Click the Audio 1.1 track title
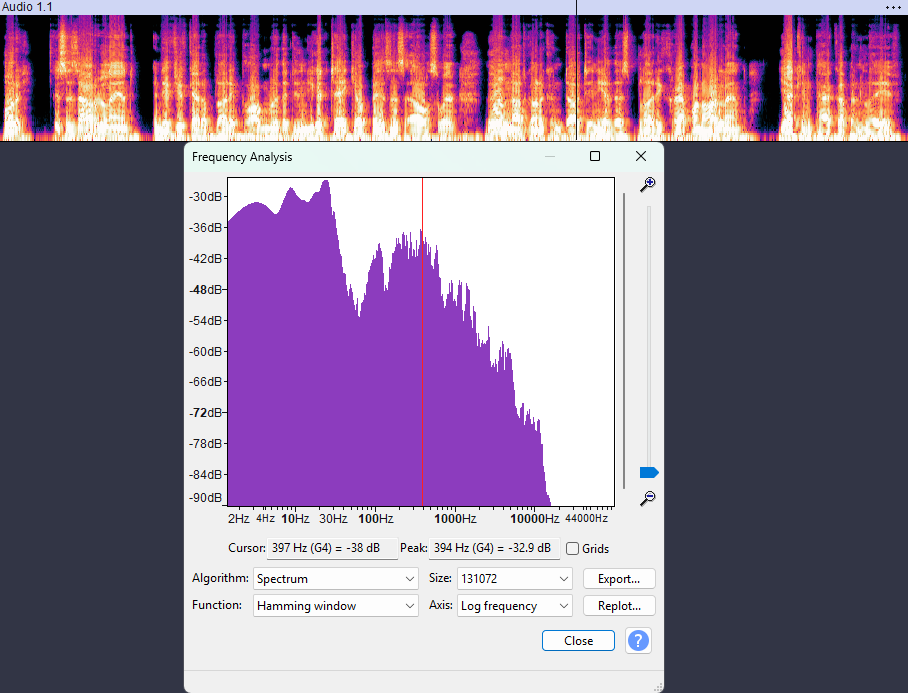Viewport: 908px width, 693px height. click(x=27, y=7)
